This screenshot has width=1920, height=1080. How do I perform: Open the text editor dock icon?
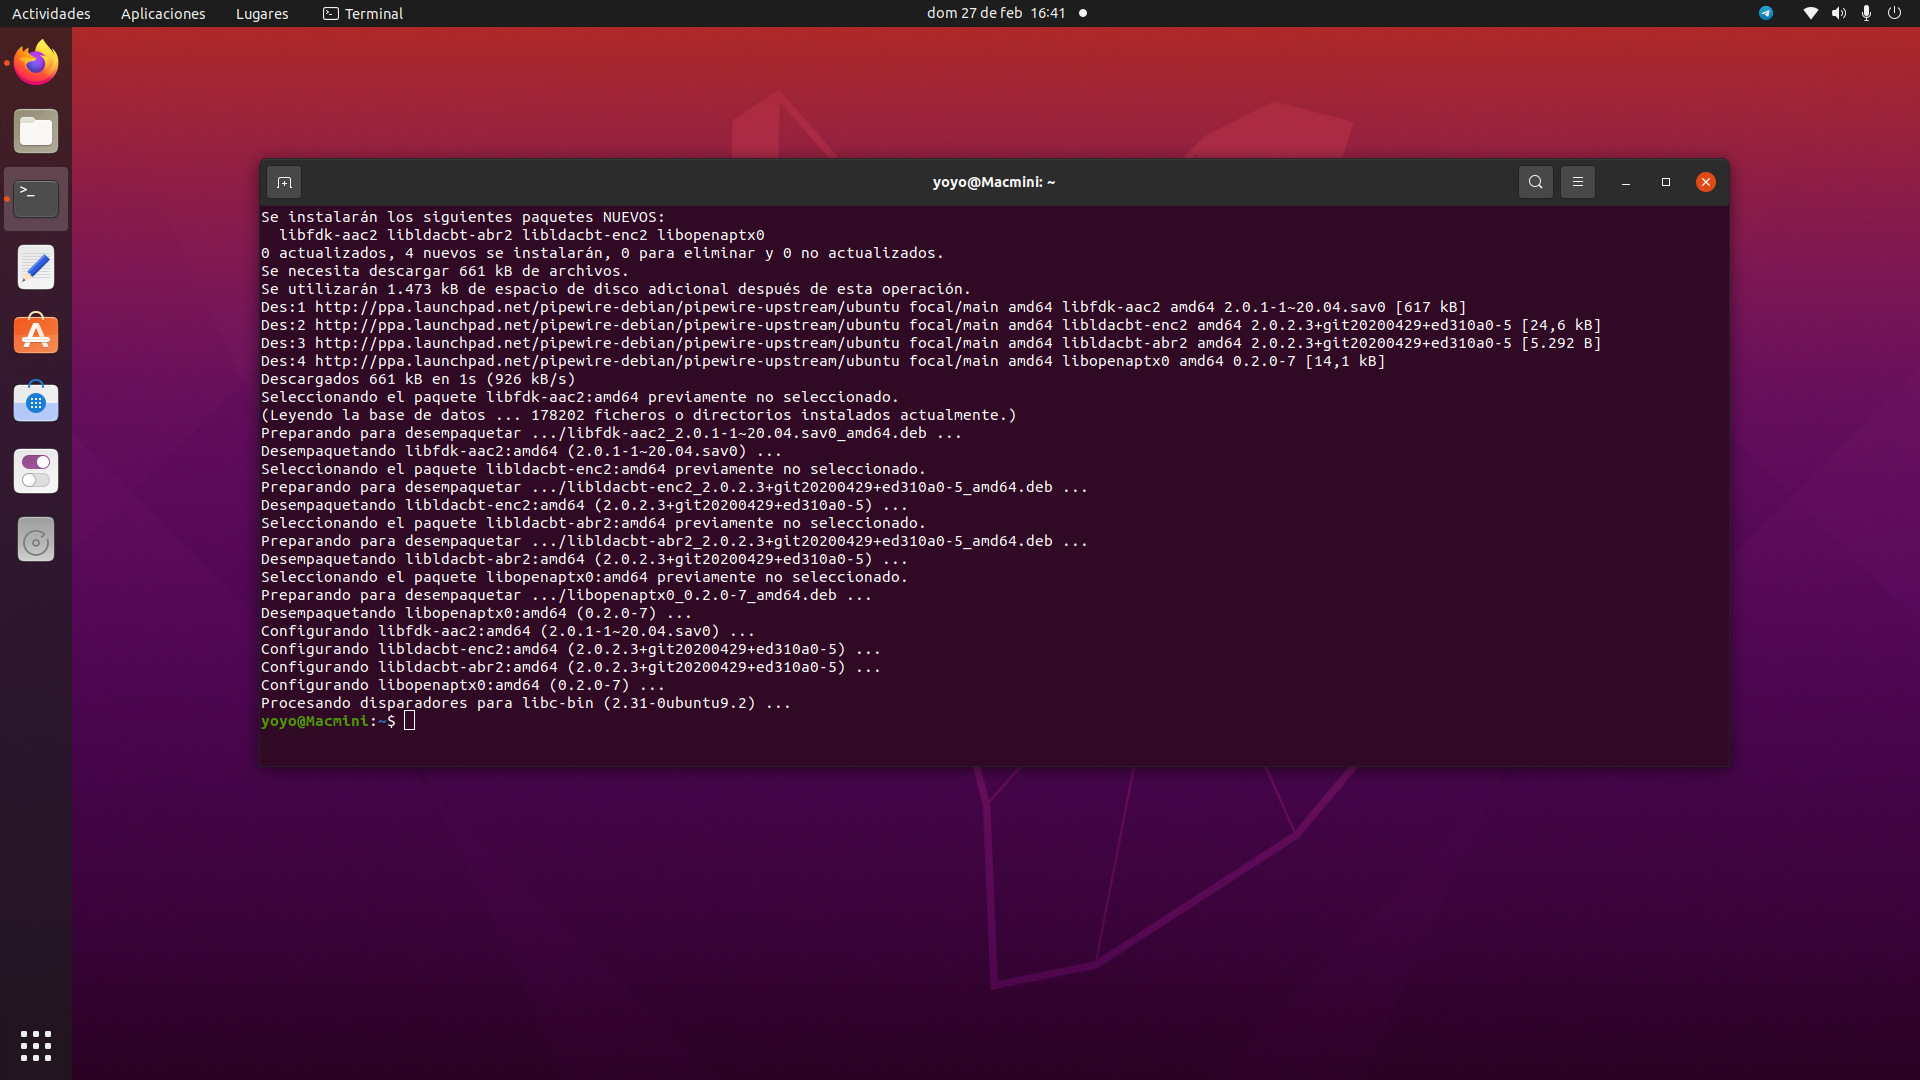36,267
